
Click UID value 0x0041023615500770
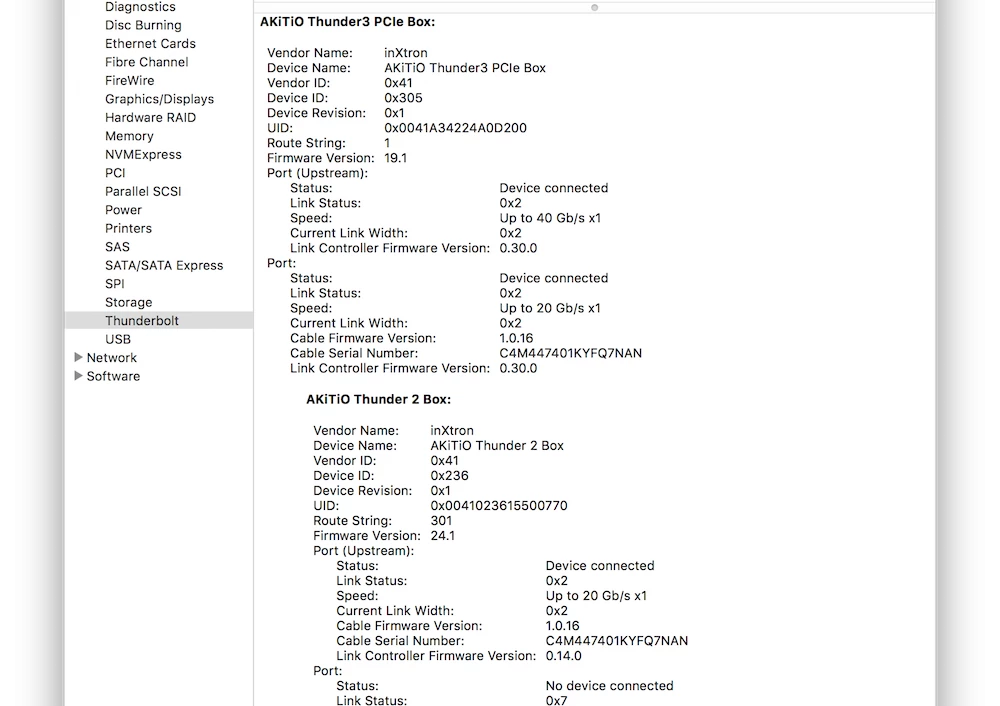coord(499,506)
